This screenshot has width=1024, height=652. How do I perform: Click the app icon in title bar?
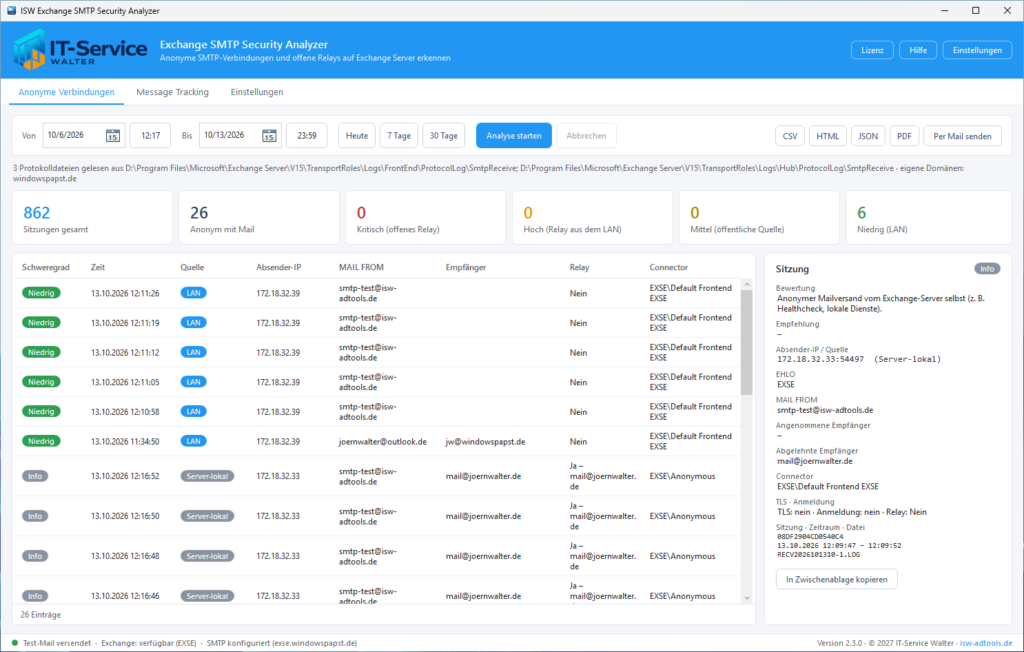(11, 10)
